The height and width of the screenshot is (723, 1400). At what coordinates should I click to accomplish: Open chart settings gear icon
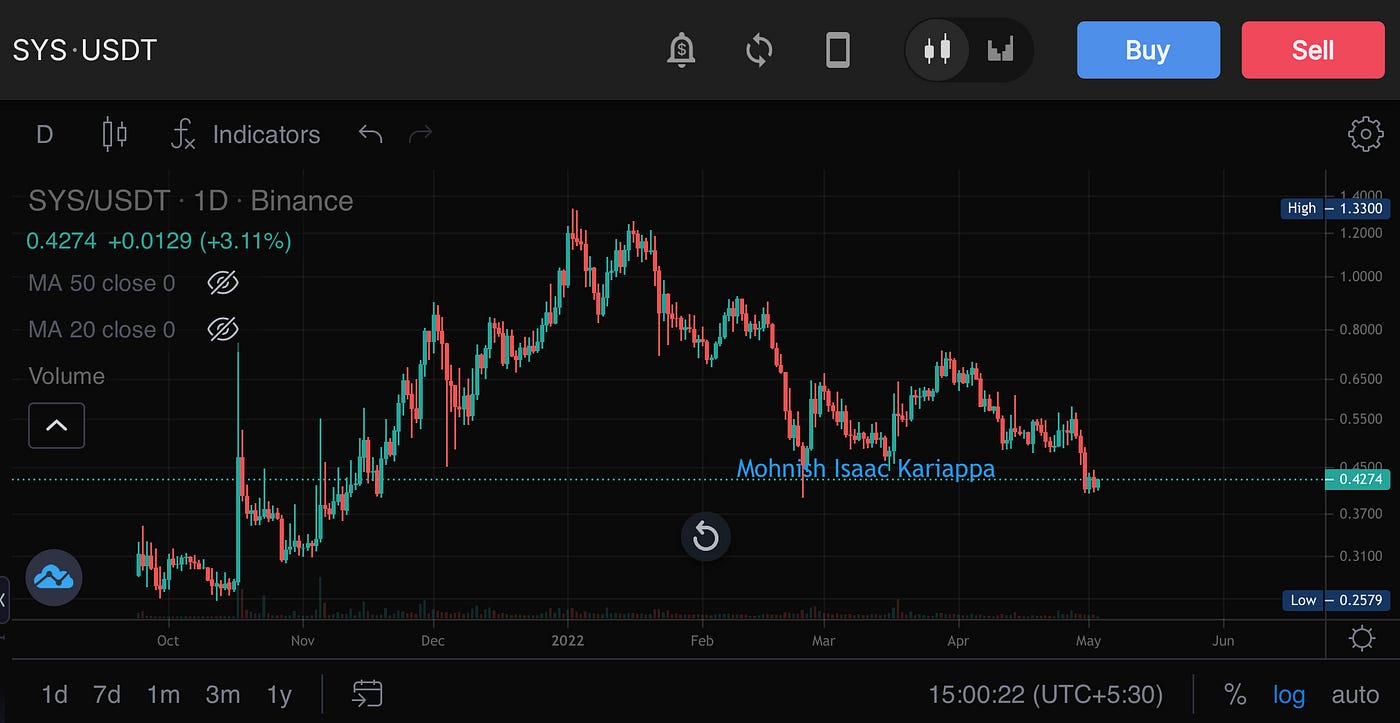click(1365, 134)
